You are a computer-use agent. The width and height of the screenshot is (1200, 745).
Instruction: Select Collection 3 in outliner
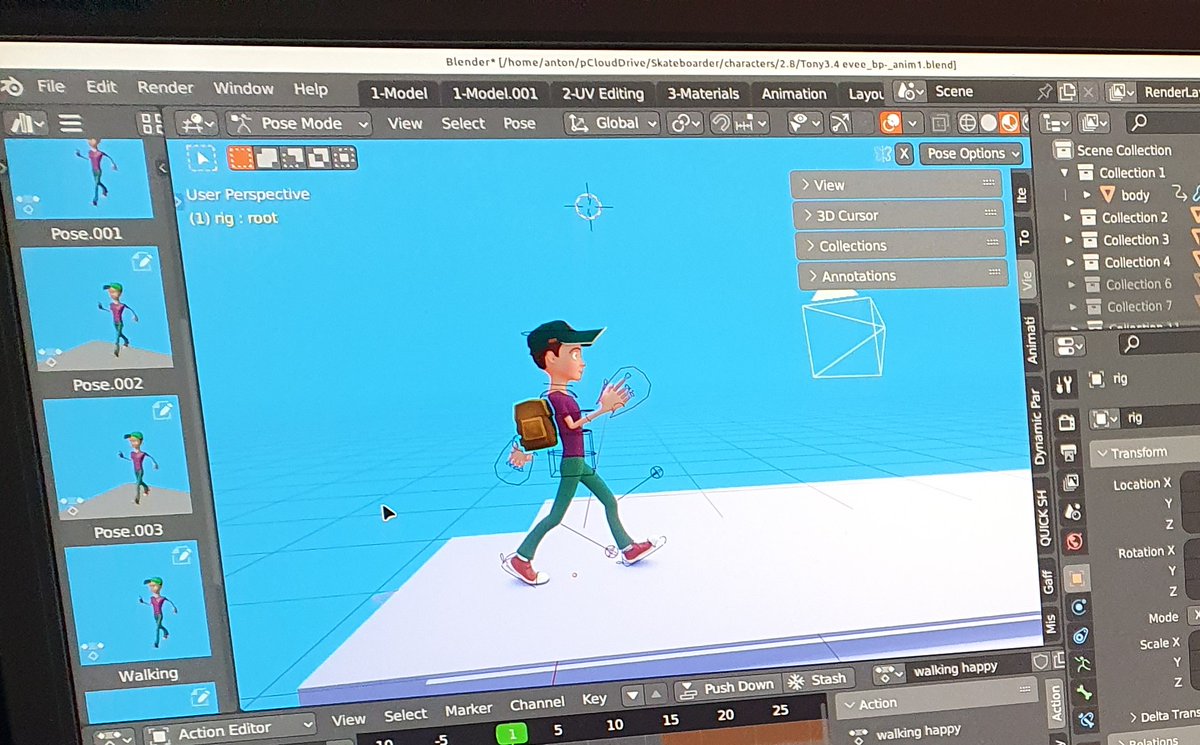(1135, 240)
